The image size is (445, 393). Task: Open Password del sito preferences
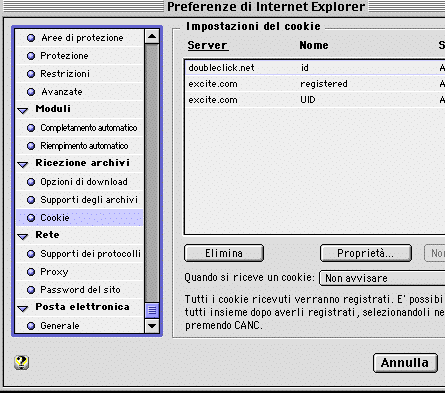pos(80,290)
